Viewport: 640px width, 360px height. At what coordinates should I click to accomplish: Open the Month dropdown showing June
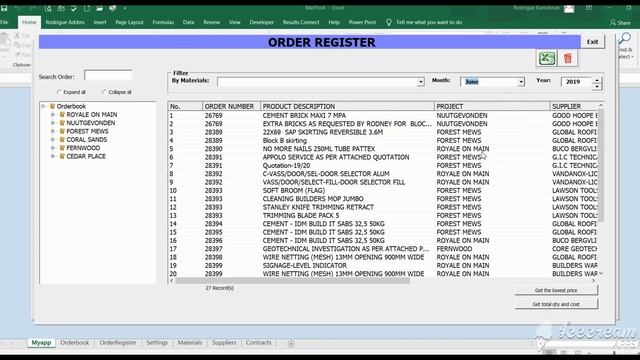[x=521, y=82]
